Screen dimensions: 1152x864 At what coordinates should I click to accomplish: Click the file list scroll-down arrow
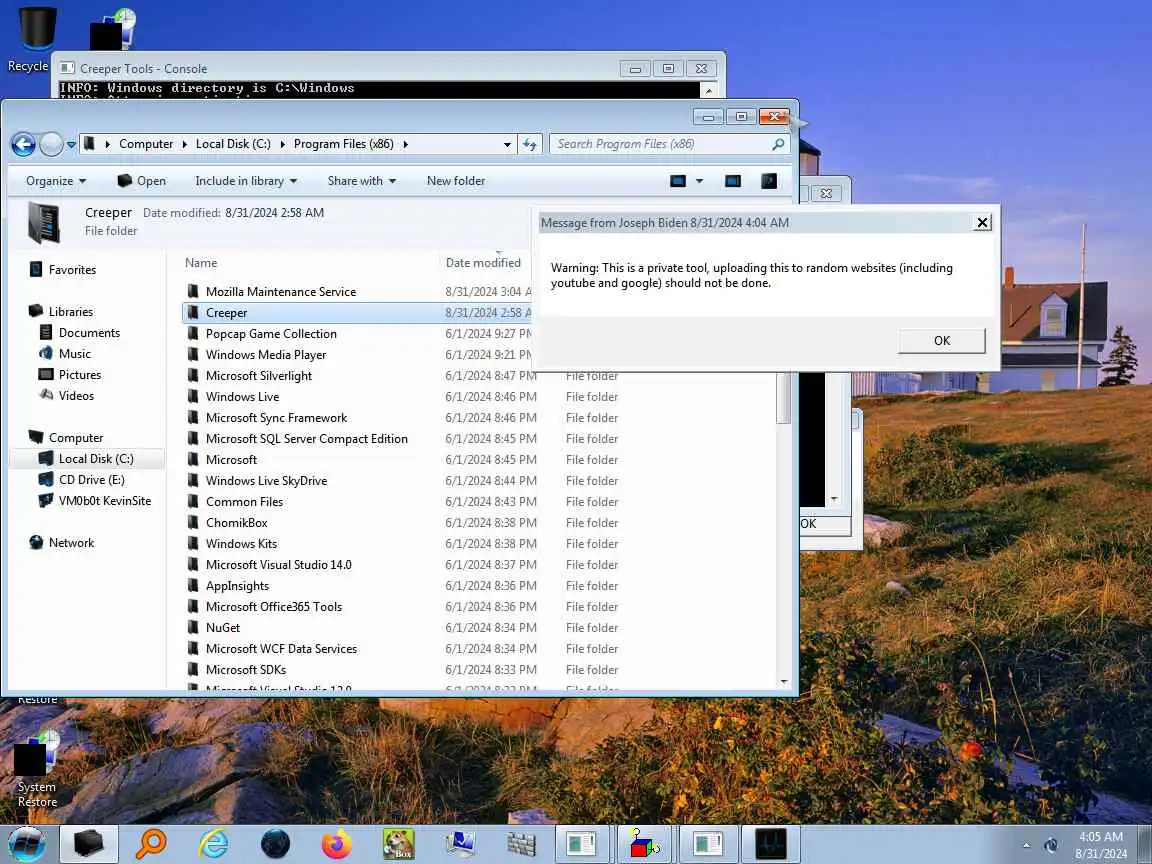point(783,683)
